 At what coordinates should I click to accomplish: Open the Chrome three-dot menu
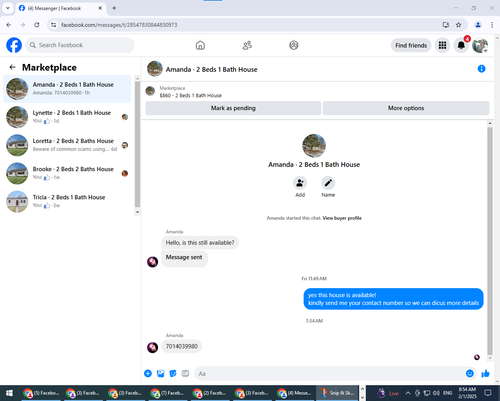click(x=492, y=25)
